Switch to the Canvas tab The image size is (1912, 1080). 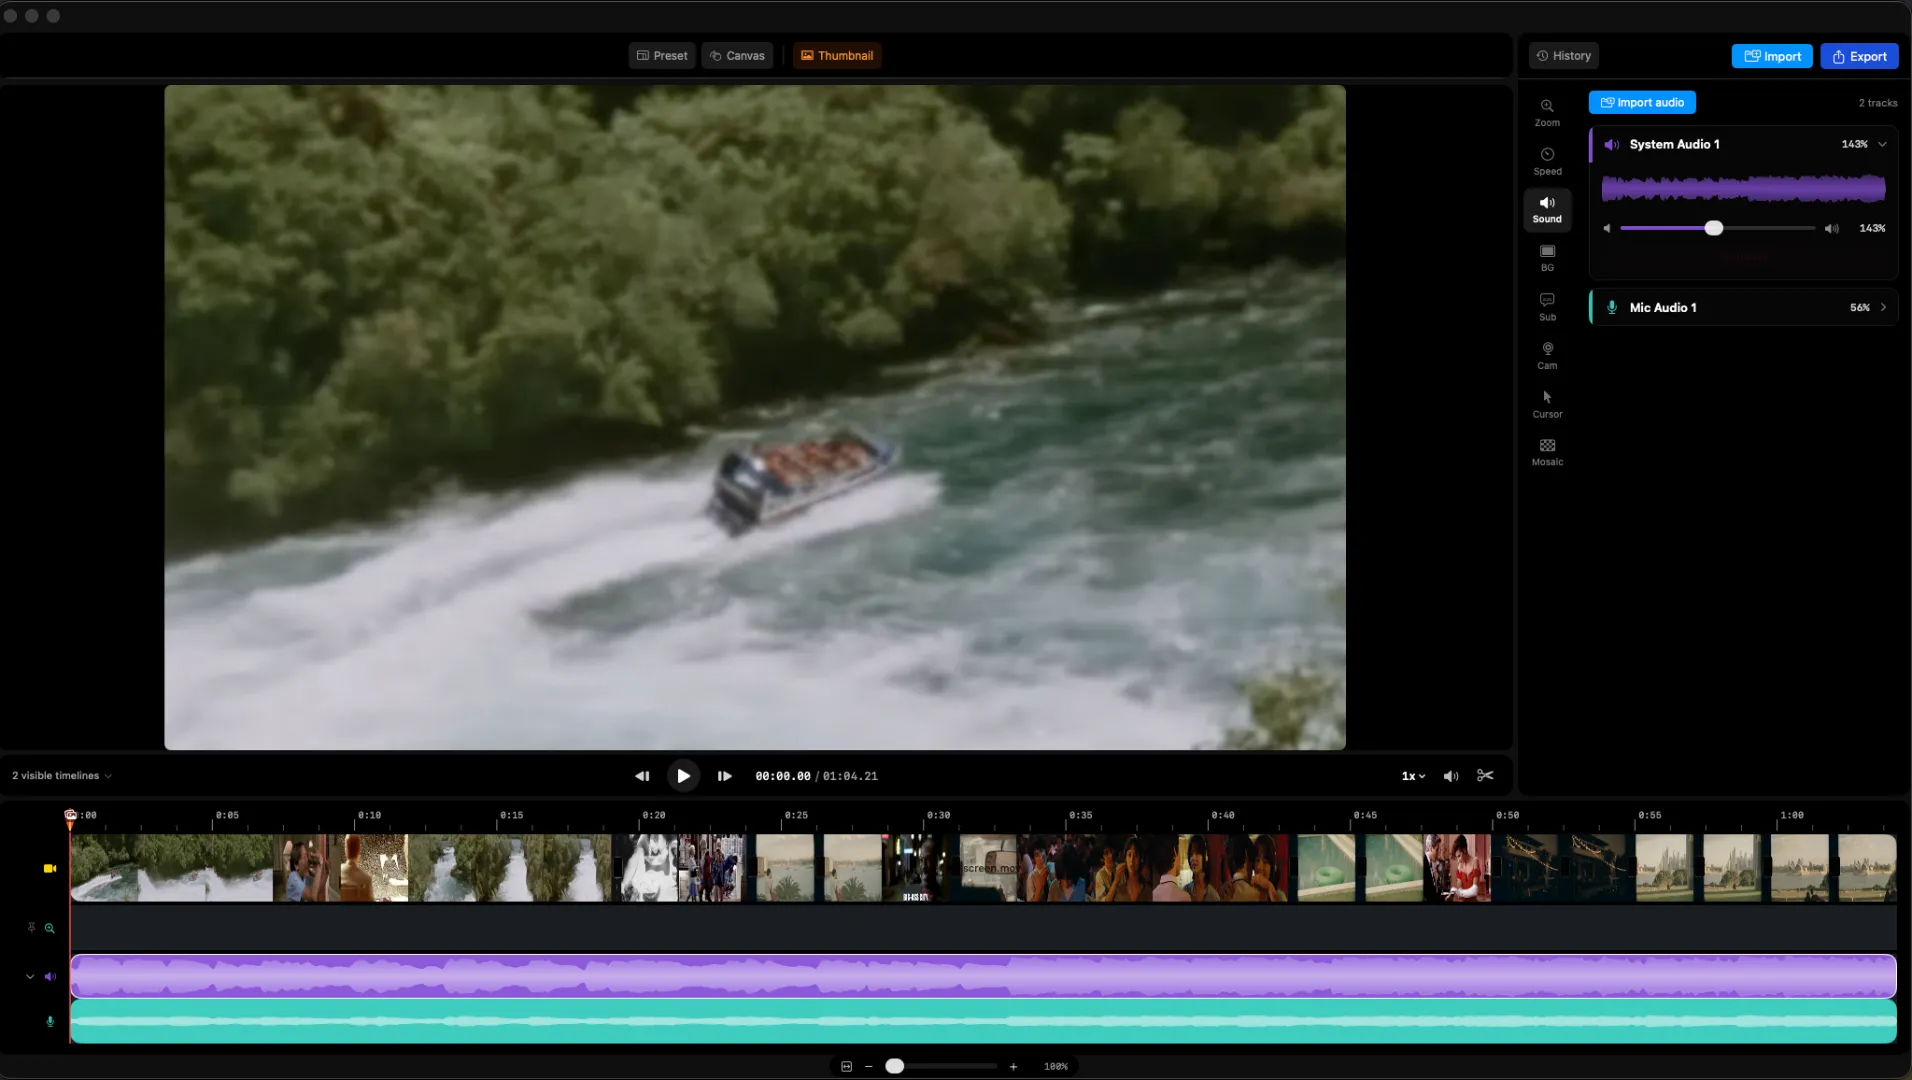tap(737, 56)
